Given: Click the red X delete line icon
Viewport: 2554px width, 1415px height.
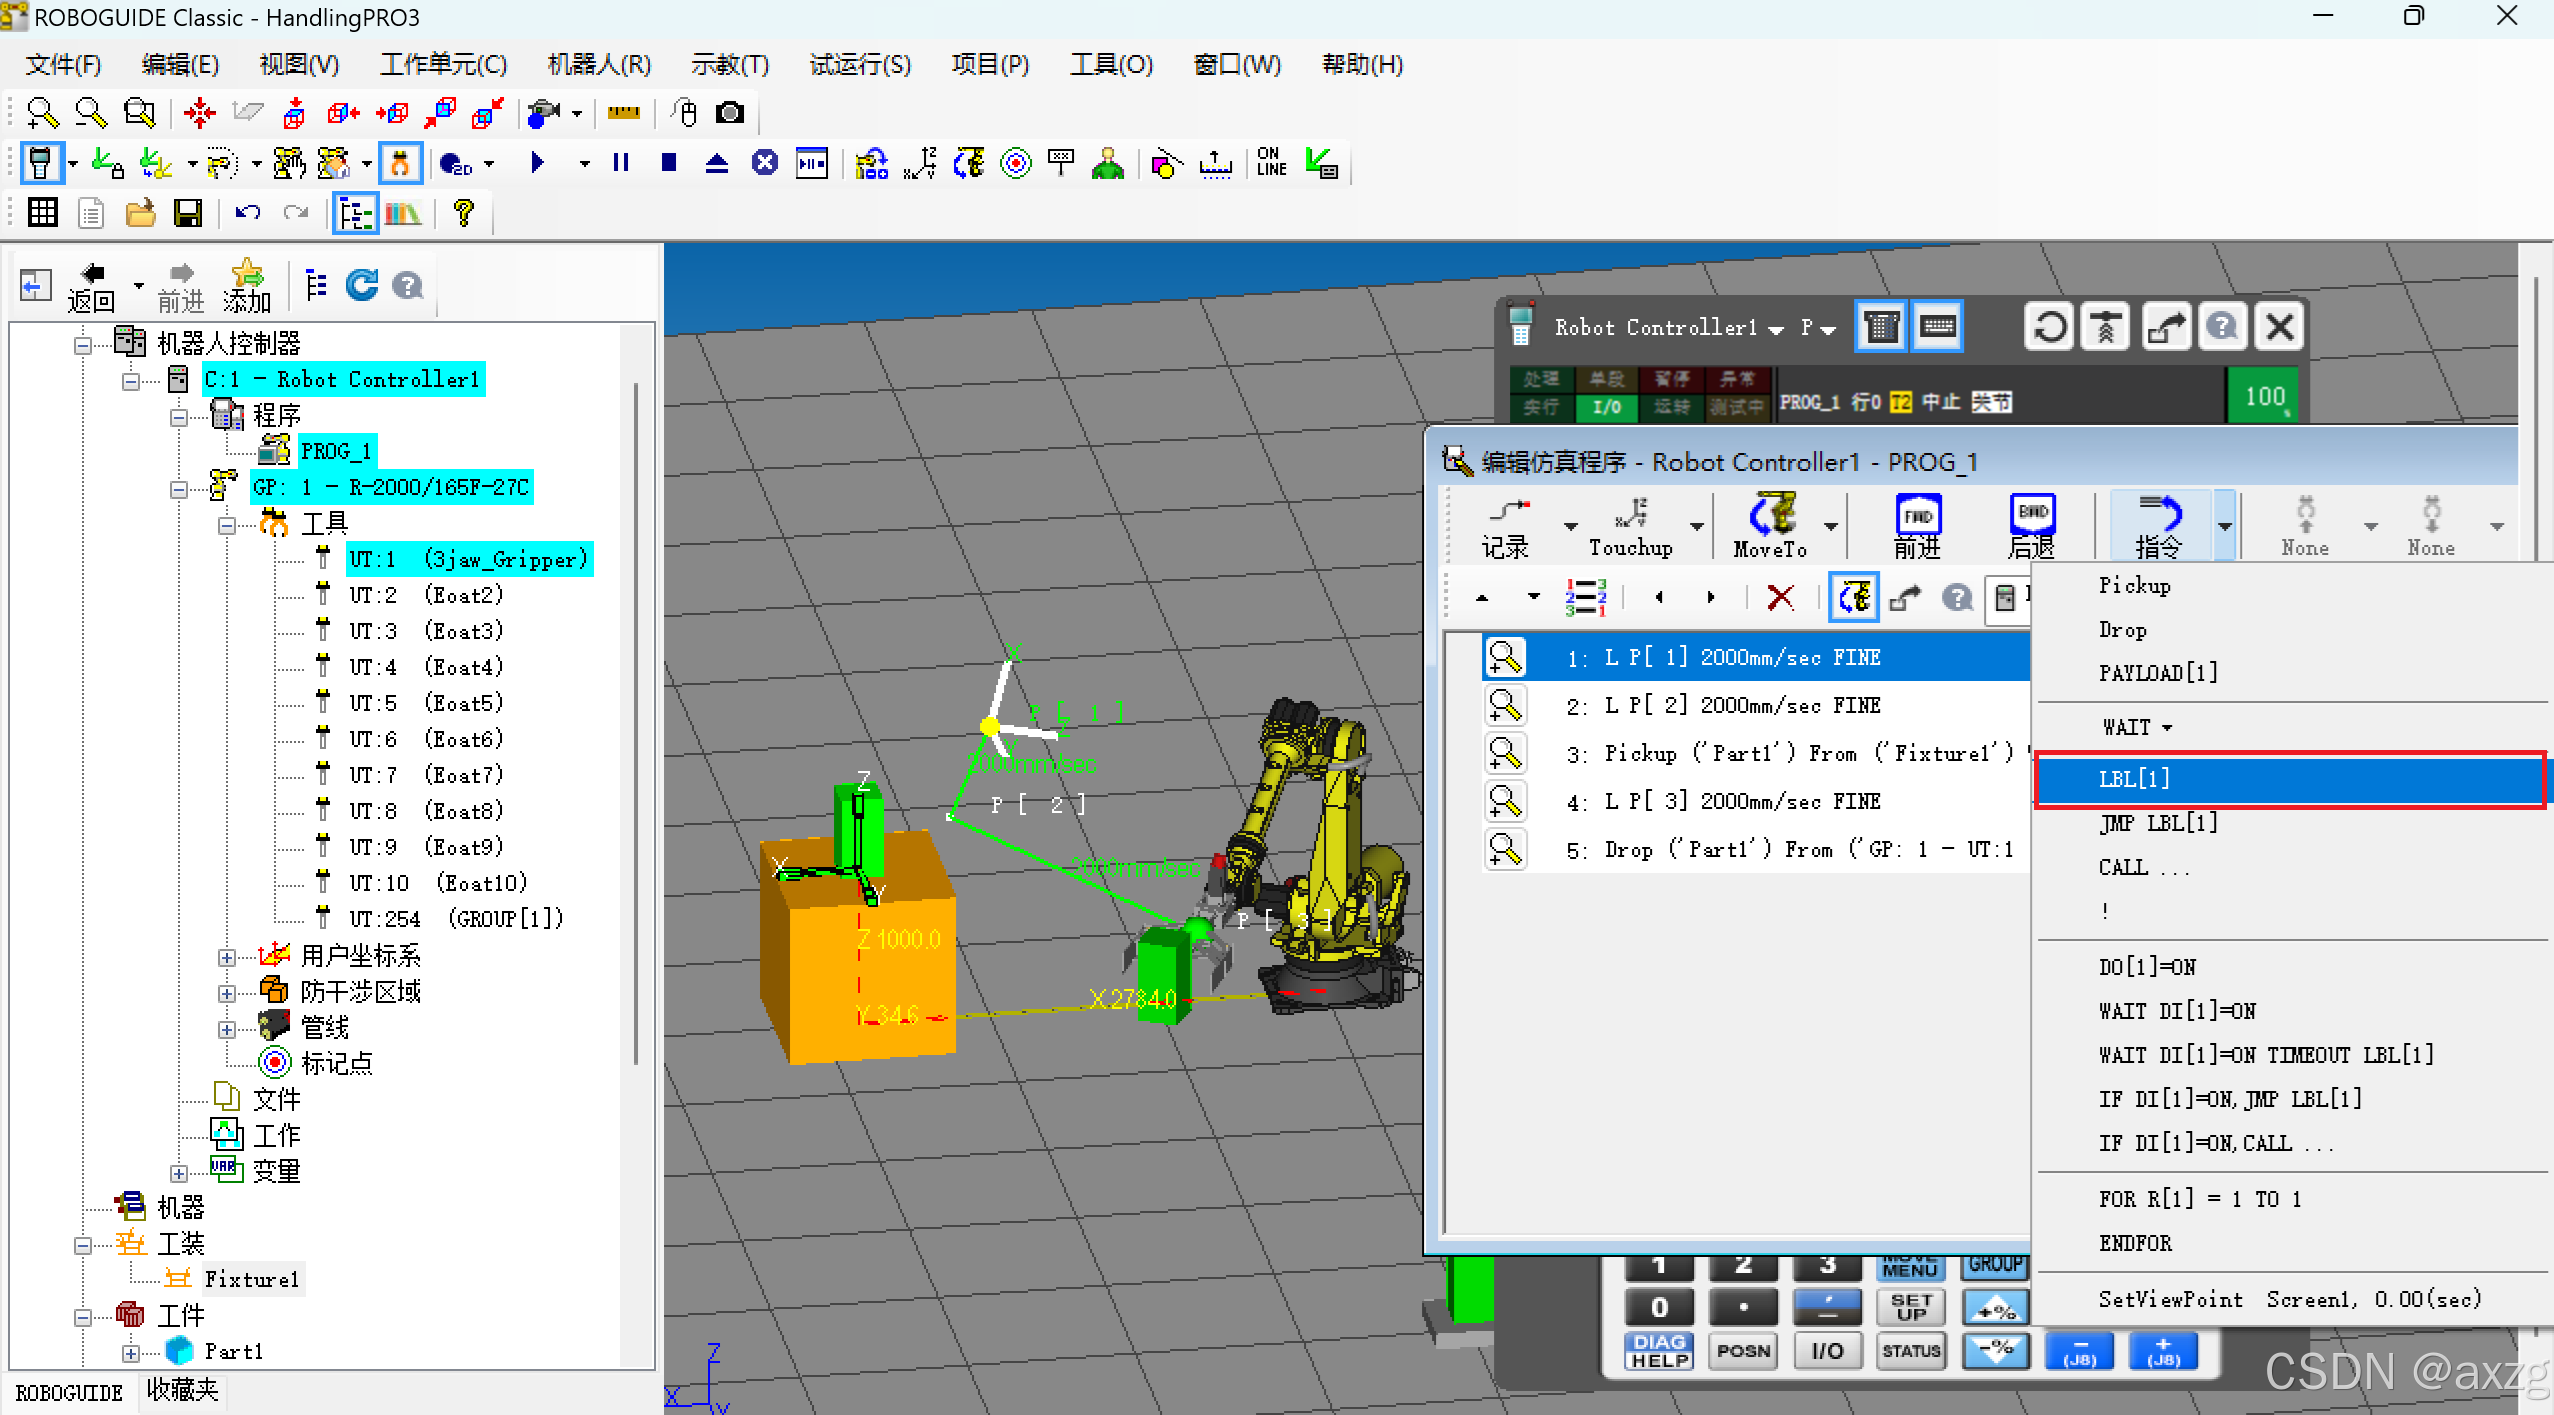Looking at the screenshot, I should point(1780,598).
